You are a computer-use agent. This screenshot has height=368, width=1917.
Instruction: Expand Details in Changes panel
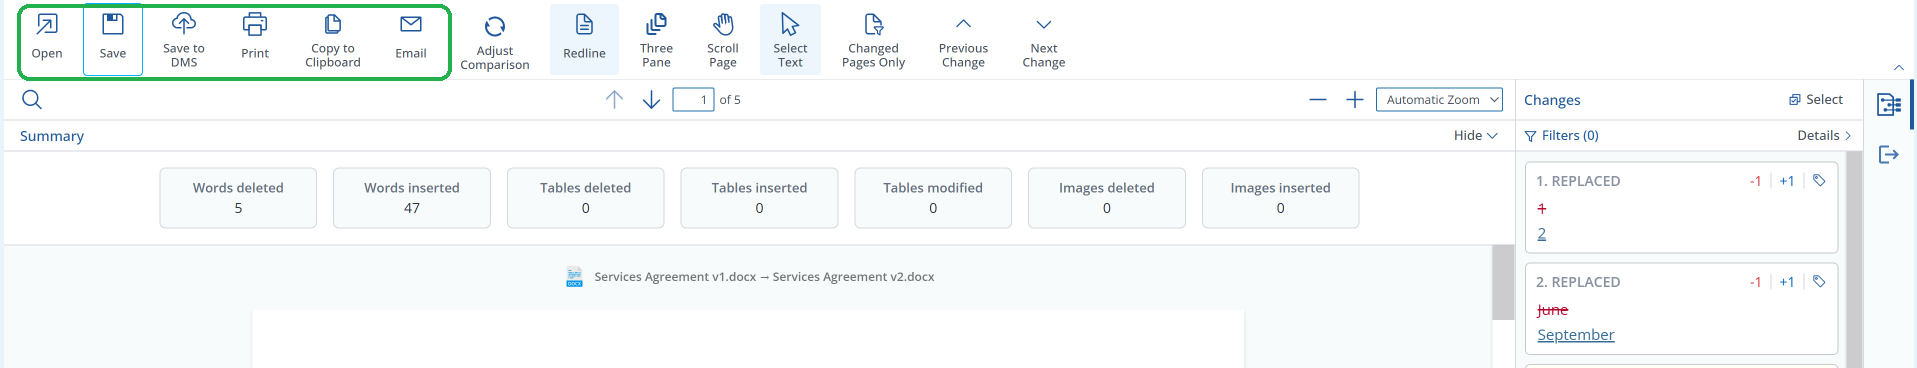tap(1824, 135)
